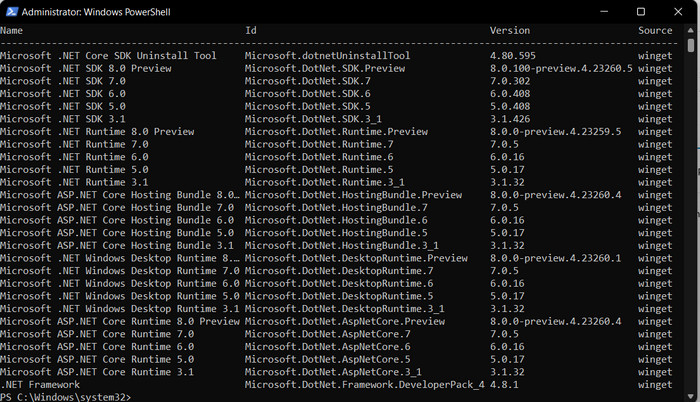
Task: Click the Microsoft.DotNet.DesktopRuntime.3_1 id
Action: pos(345,309)
